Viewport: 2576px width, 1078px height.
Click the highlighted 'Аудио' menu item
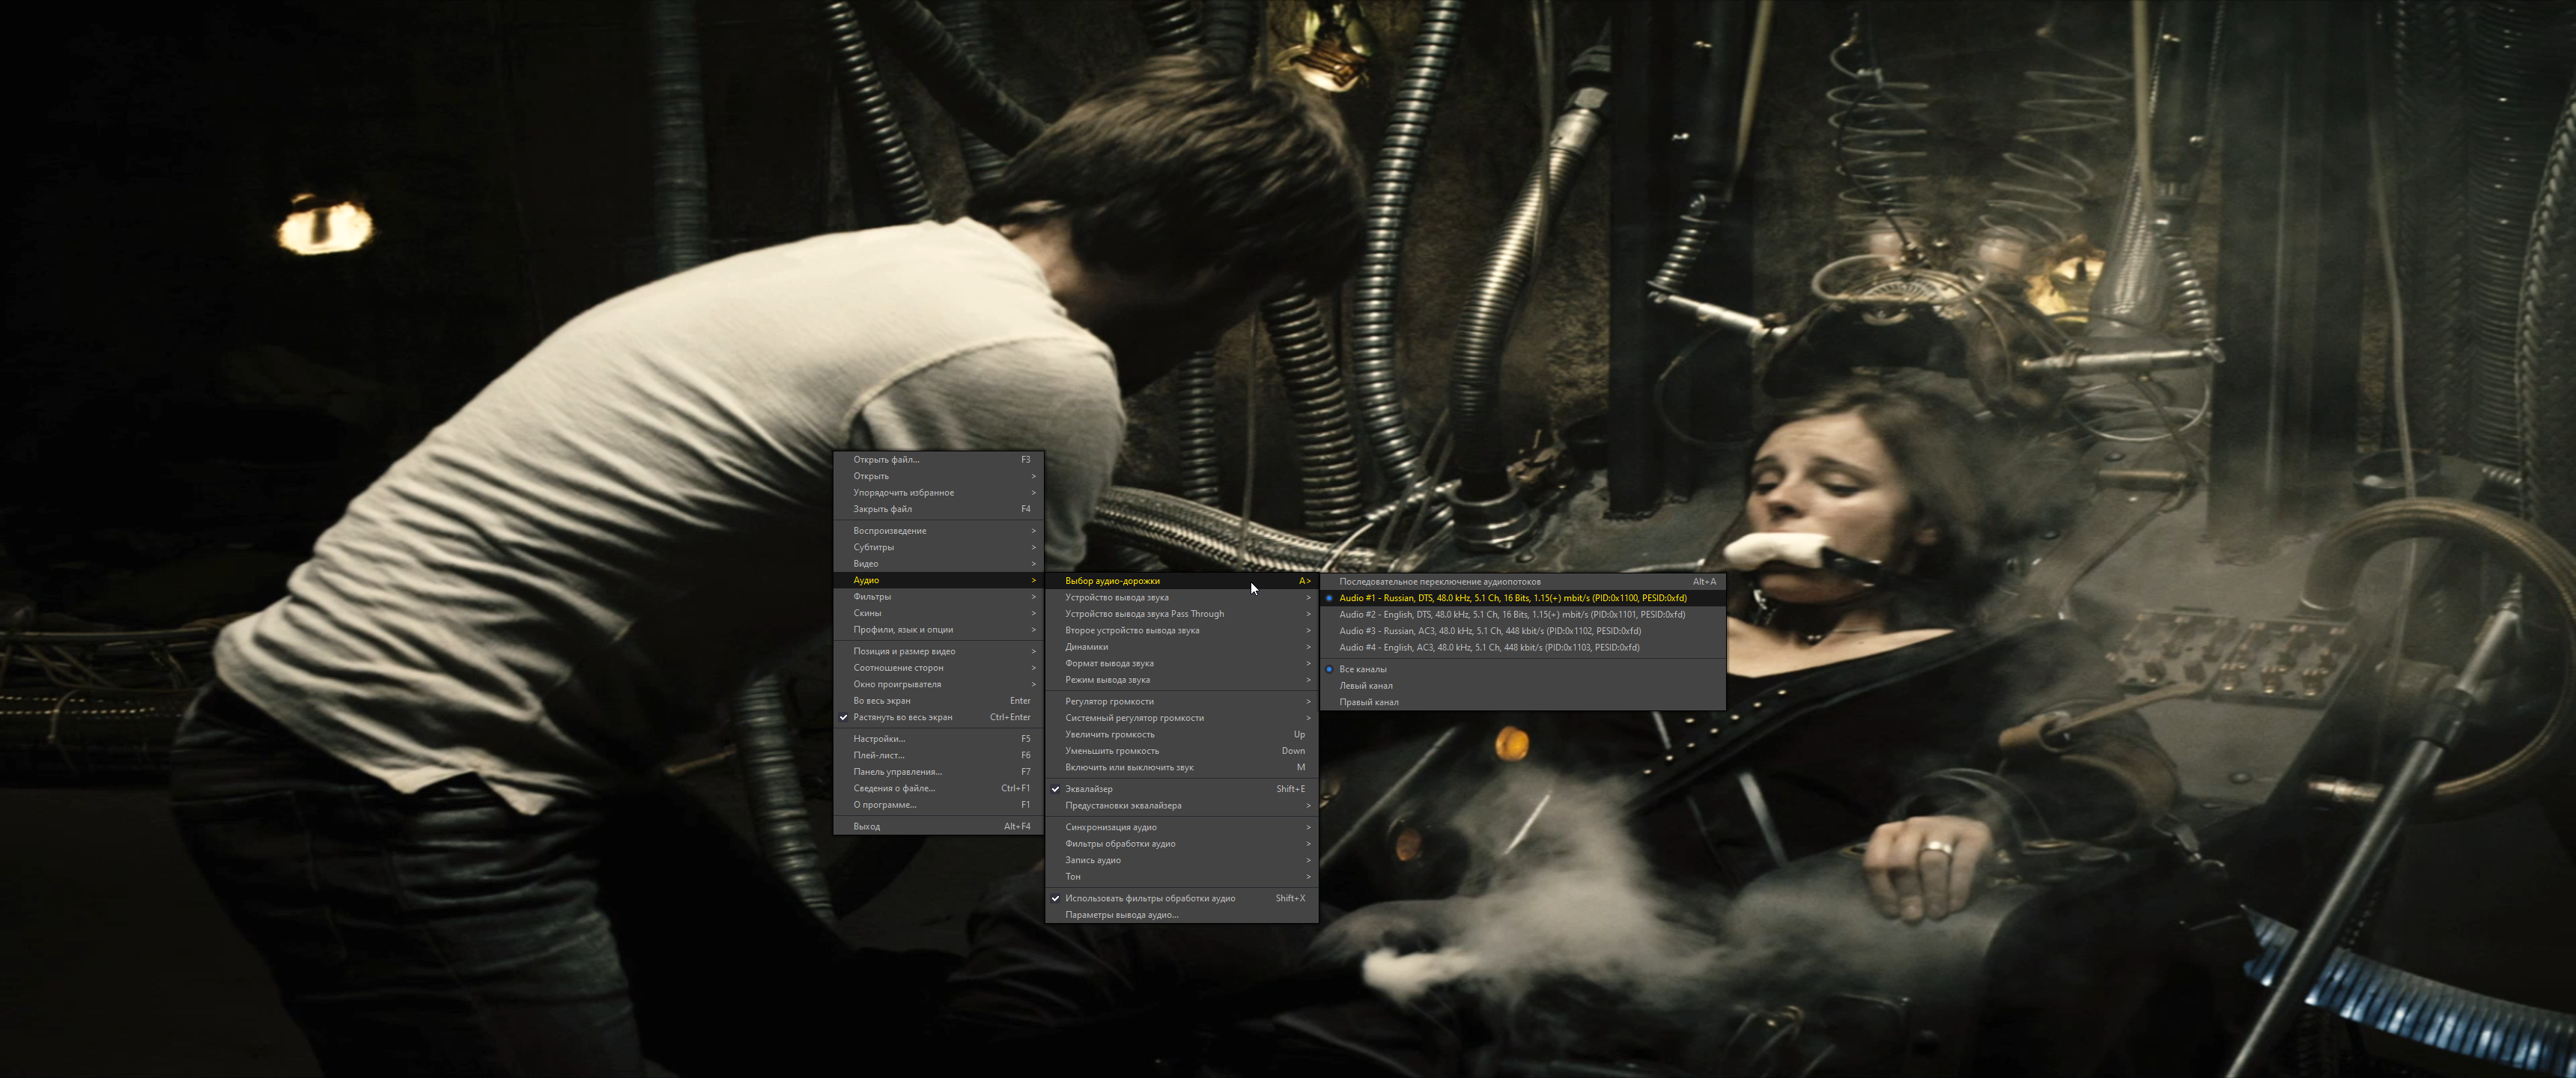point(938,580)
